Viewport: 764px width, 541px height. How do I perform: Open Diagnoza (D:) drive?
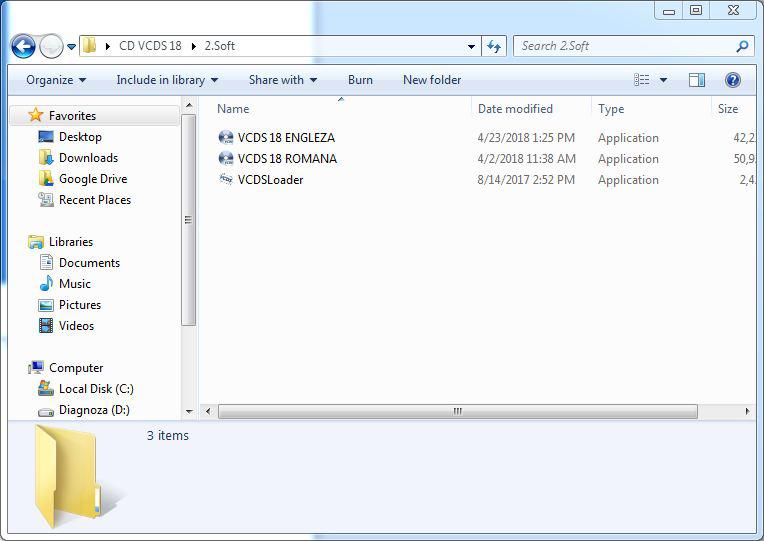94,410
